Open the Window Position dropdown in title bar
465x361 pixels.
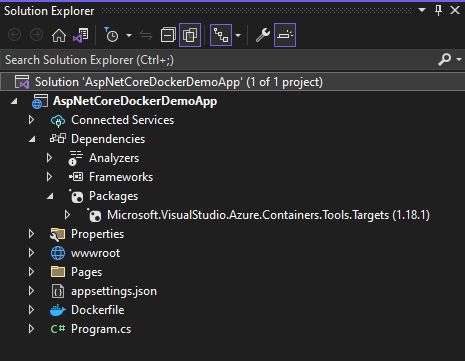(422, 10)
